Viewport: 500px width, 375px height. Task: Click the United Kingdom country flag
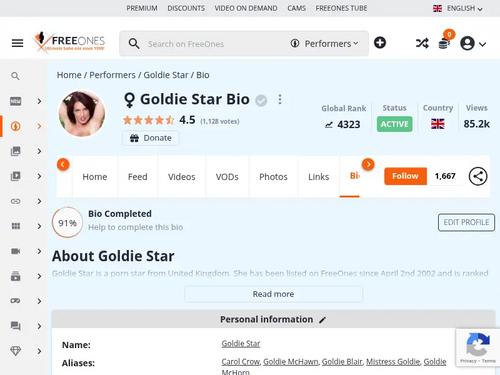coord(438,124)
